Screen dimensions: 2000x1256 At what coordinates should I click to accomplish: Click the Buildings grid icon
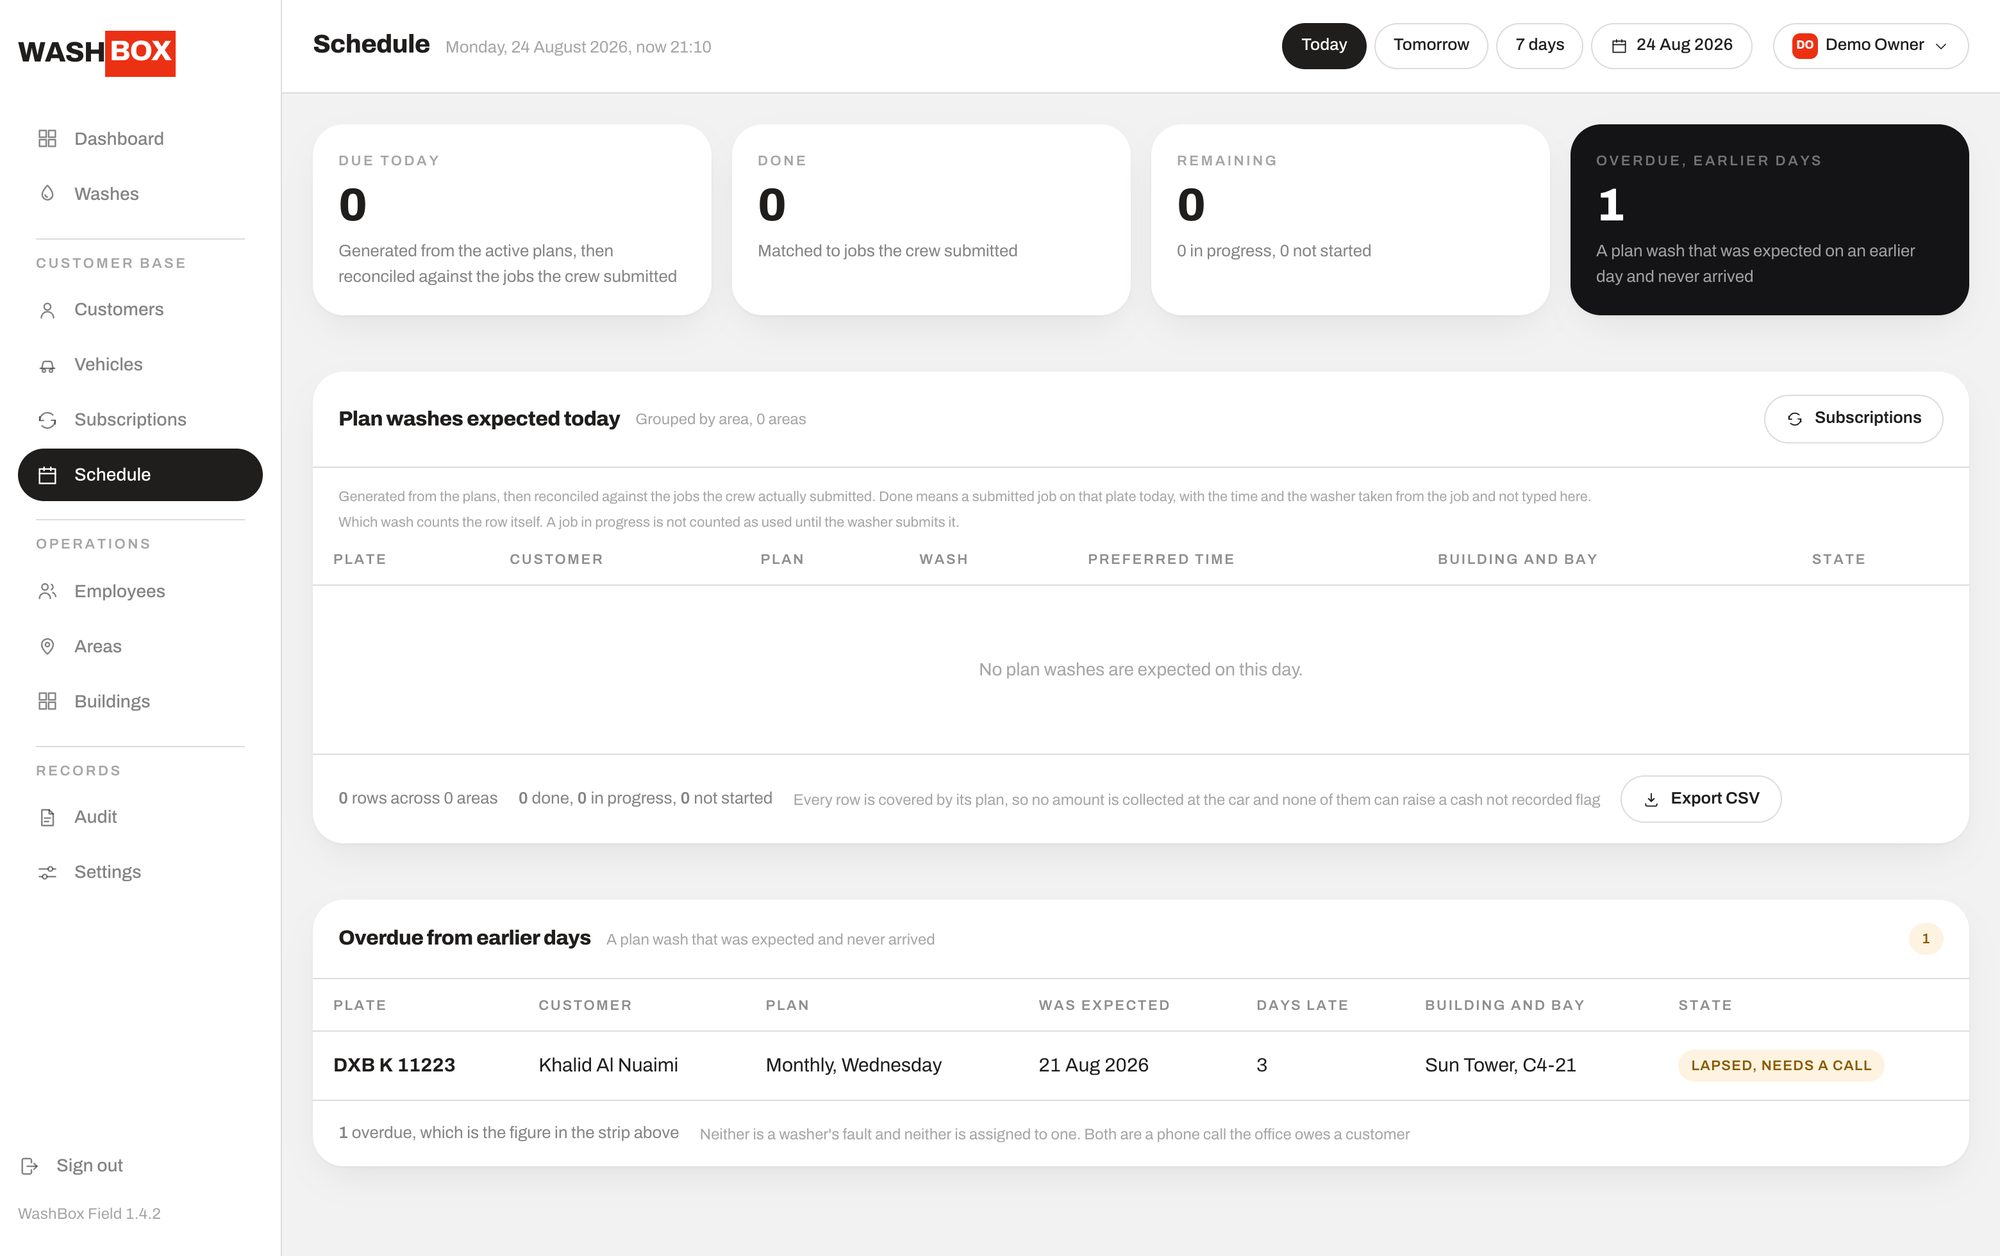47,701
